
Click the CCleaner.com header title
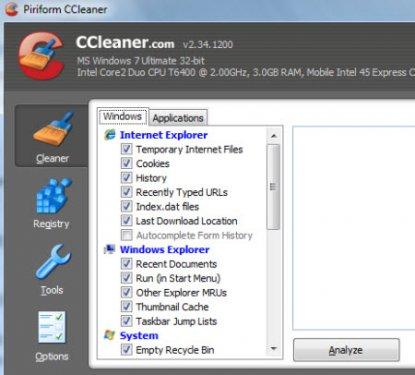tap(125, 42)
